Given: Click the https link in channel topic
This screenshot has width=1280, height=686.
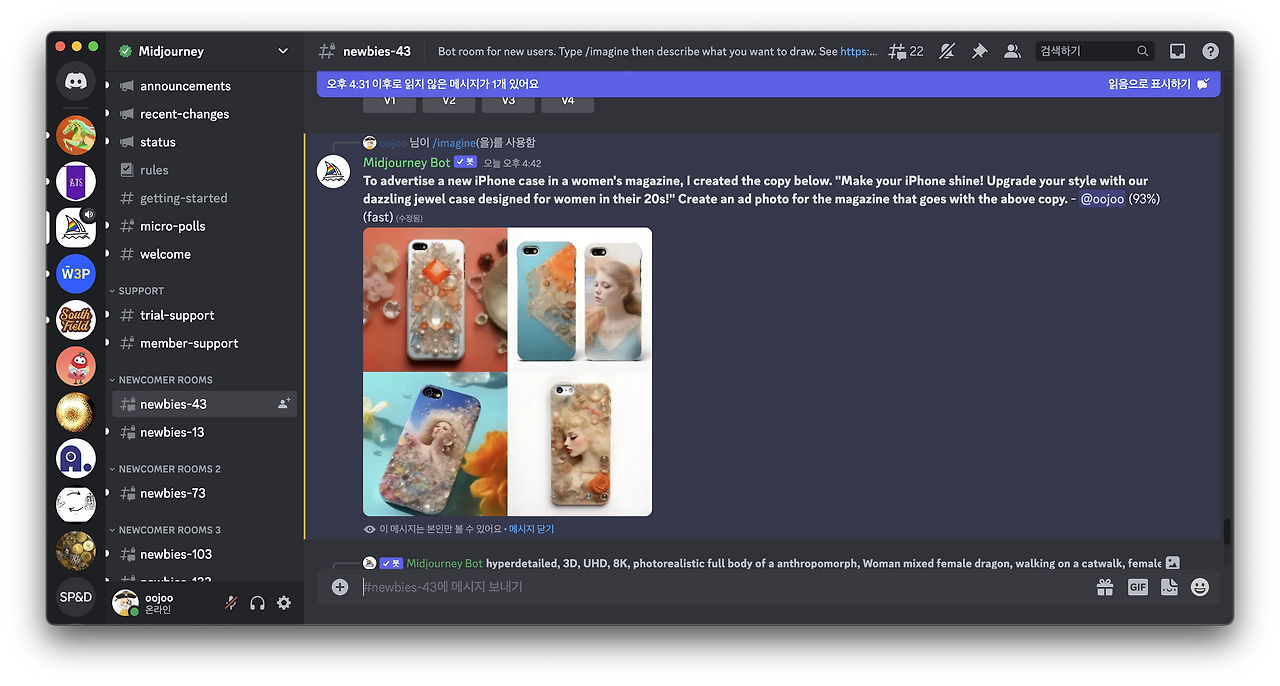Looking at the screenshot, I should (859, 51).
